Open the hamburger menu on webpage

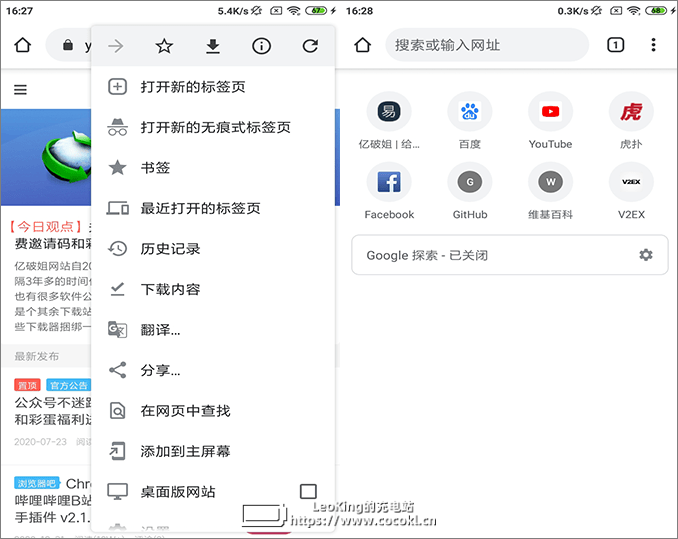[20, 89]
